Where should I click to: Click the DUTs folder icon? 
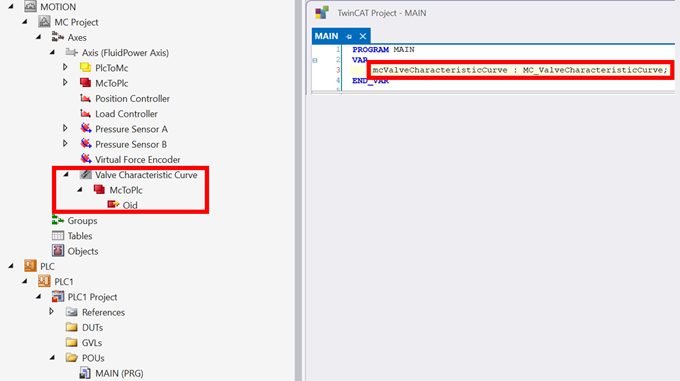click(72, 327)
